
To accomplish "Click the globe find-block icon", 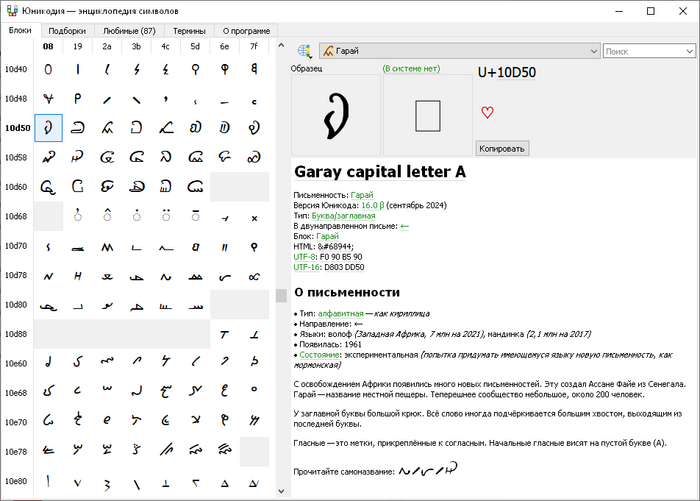I will click(x=304, y=50).
